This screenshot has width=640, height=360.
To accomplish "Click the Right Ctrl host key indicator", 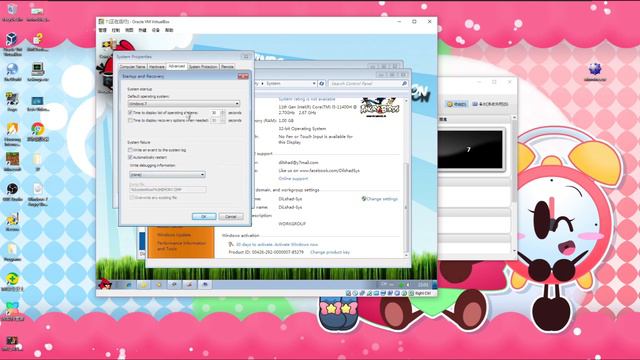I will click(x=422, y=293).
